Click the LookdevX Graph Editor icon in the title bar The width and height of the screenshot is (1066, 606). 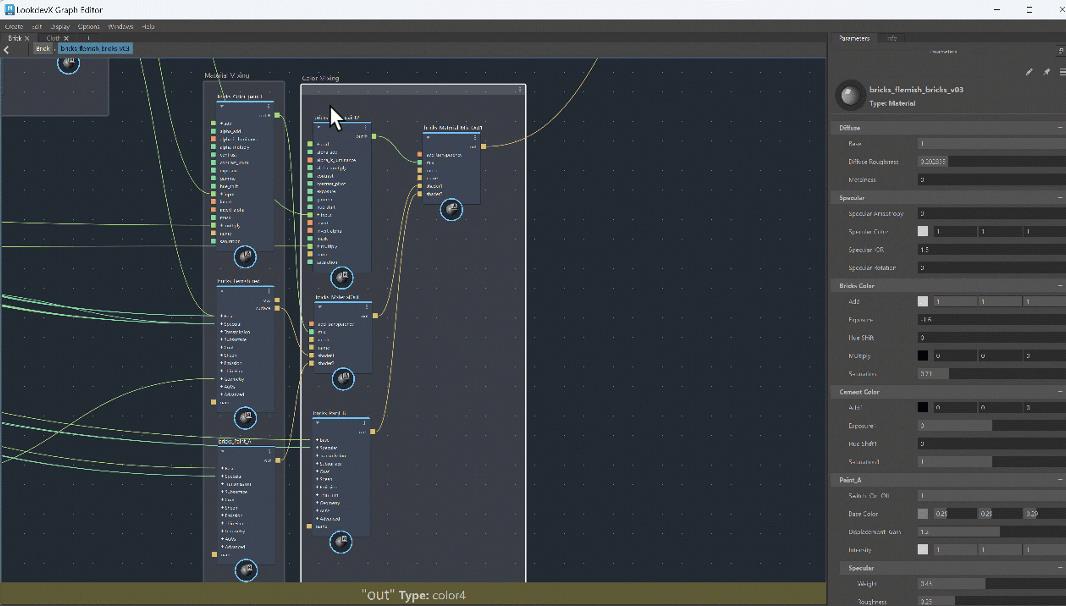(x=8, y=9)
